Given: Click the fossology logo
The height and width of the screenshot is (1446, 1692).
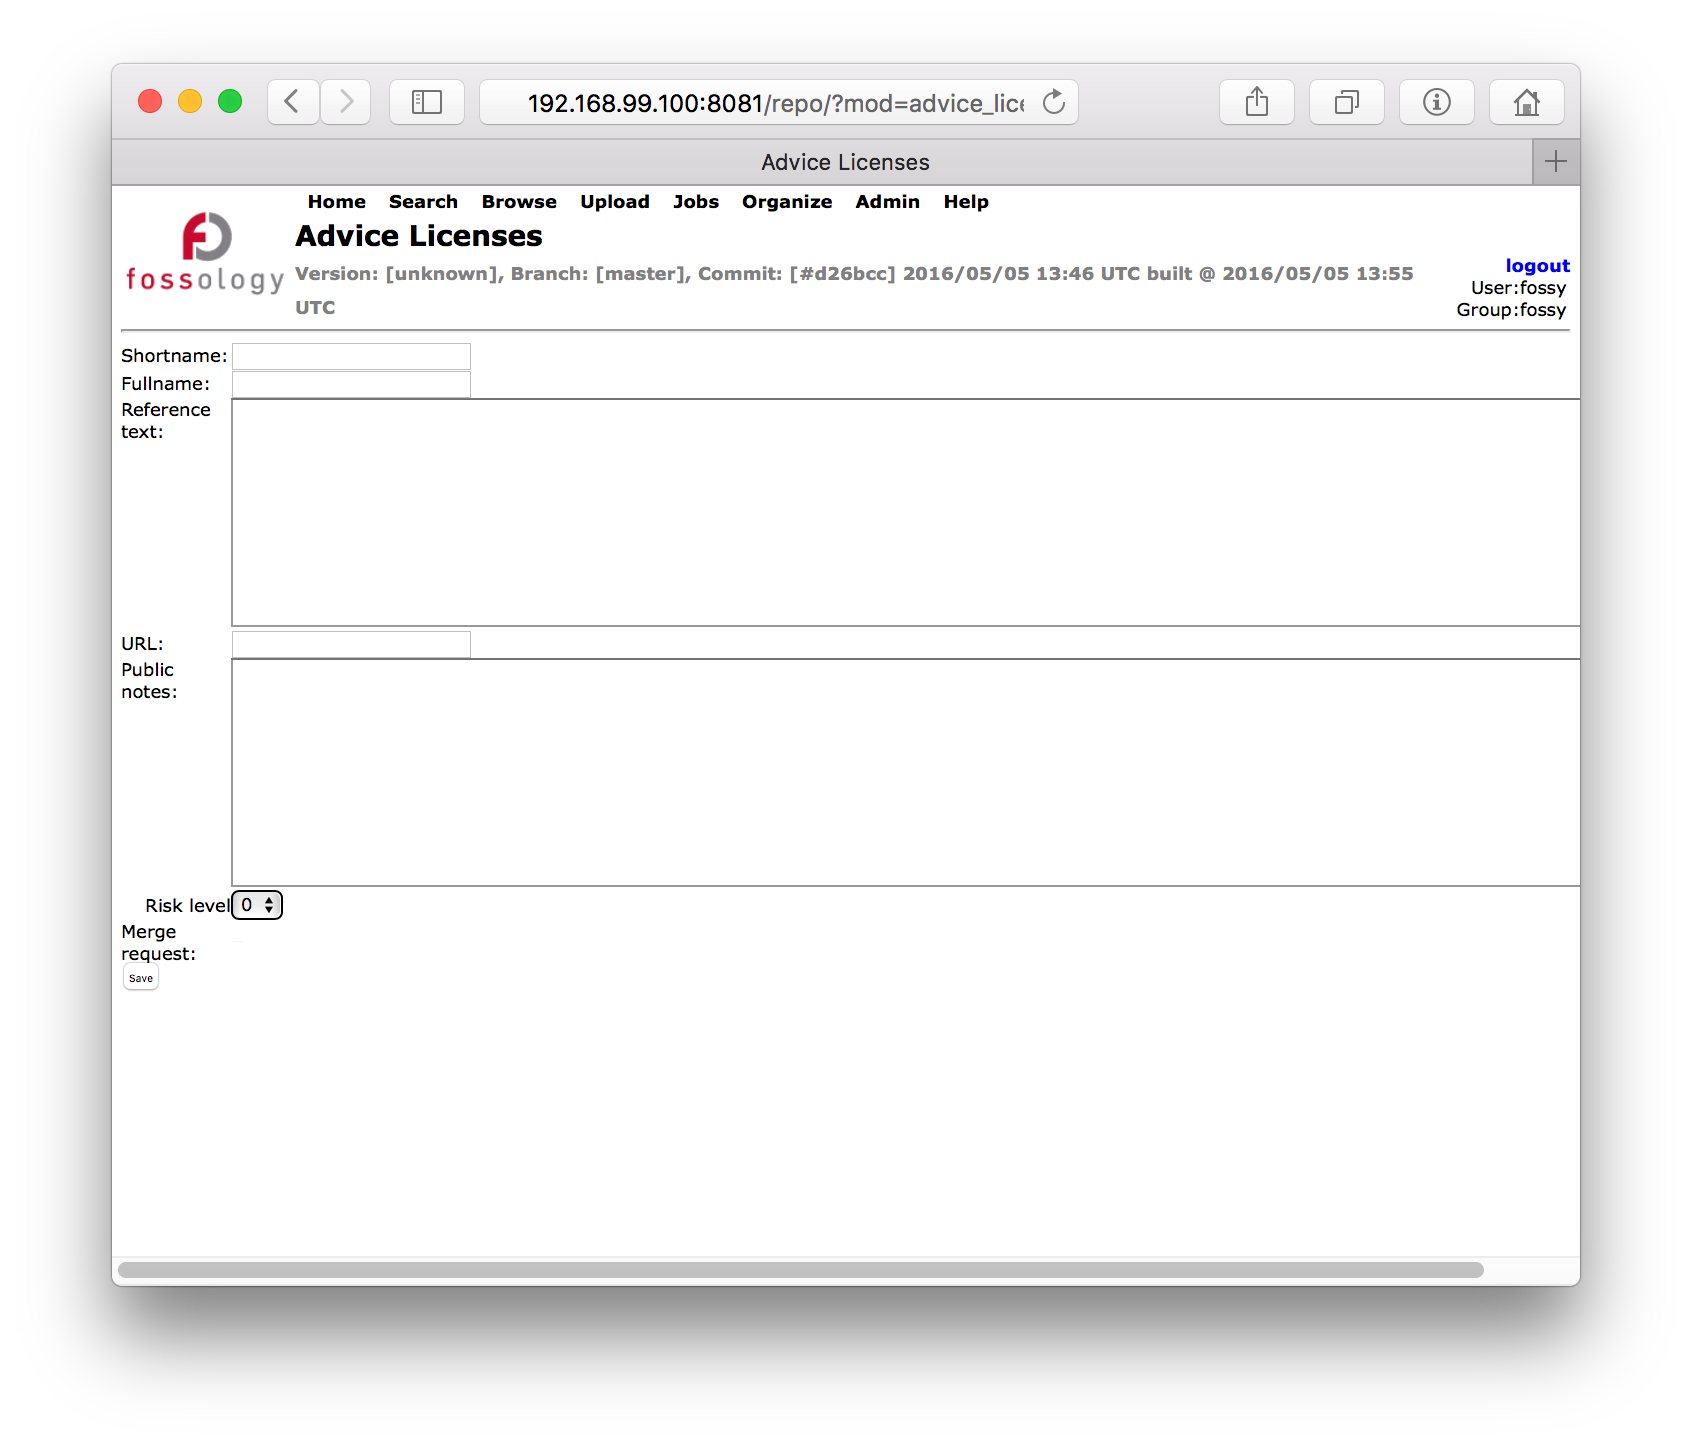Looking at the screenshot, I should 205,253.
